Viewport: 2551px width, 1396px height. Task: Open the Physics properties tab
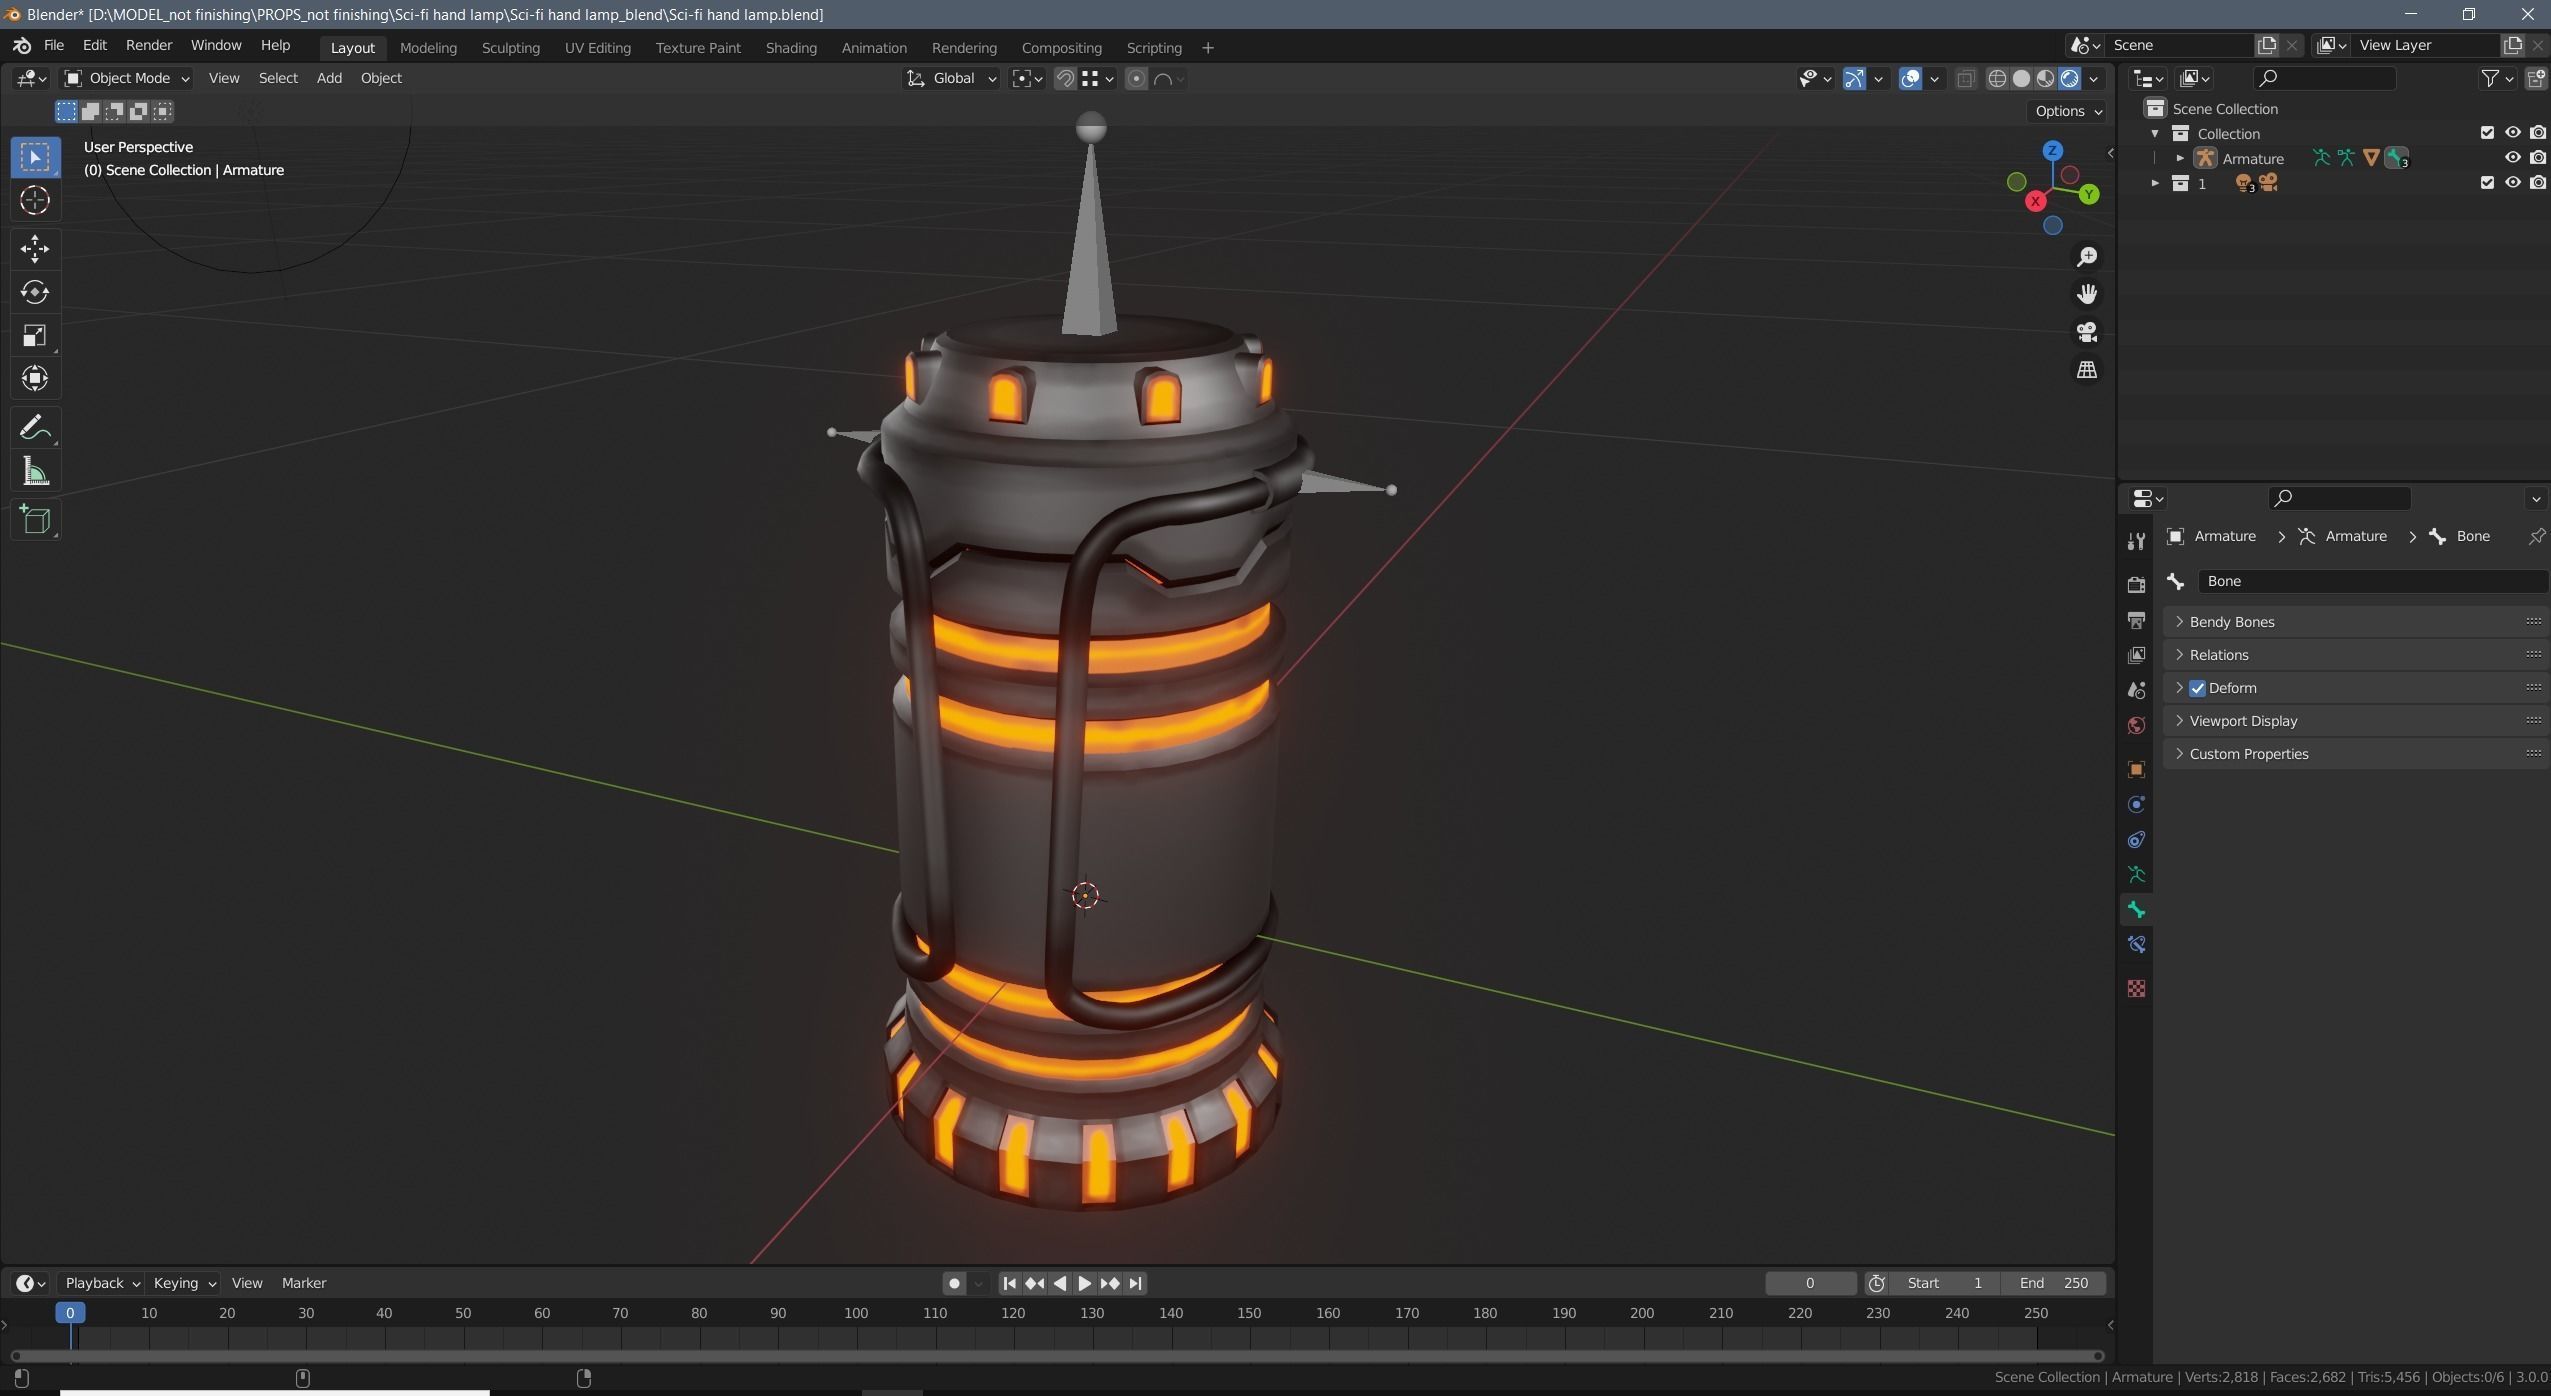coord(2136,804)
